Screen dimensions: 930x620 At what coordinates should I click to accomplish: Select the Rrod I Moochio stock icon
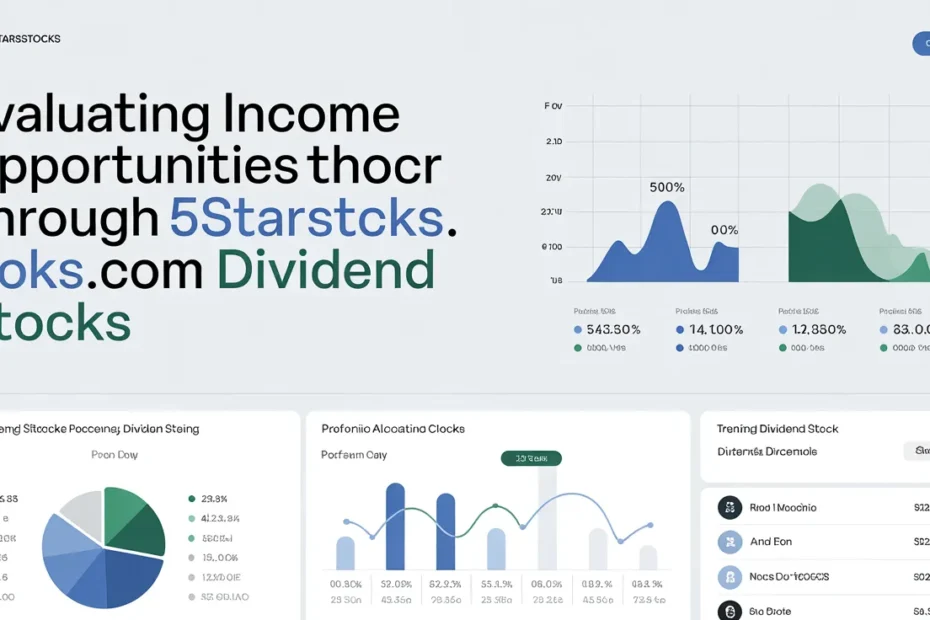[x=730, y=507]
